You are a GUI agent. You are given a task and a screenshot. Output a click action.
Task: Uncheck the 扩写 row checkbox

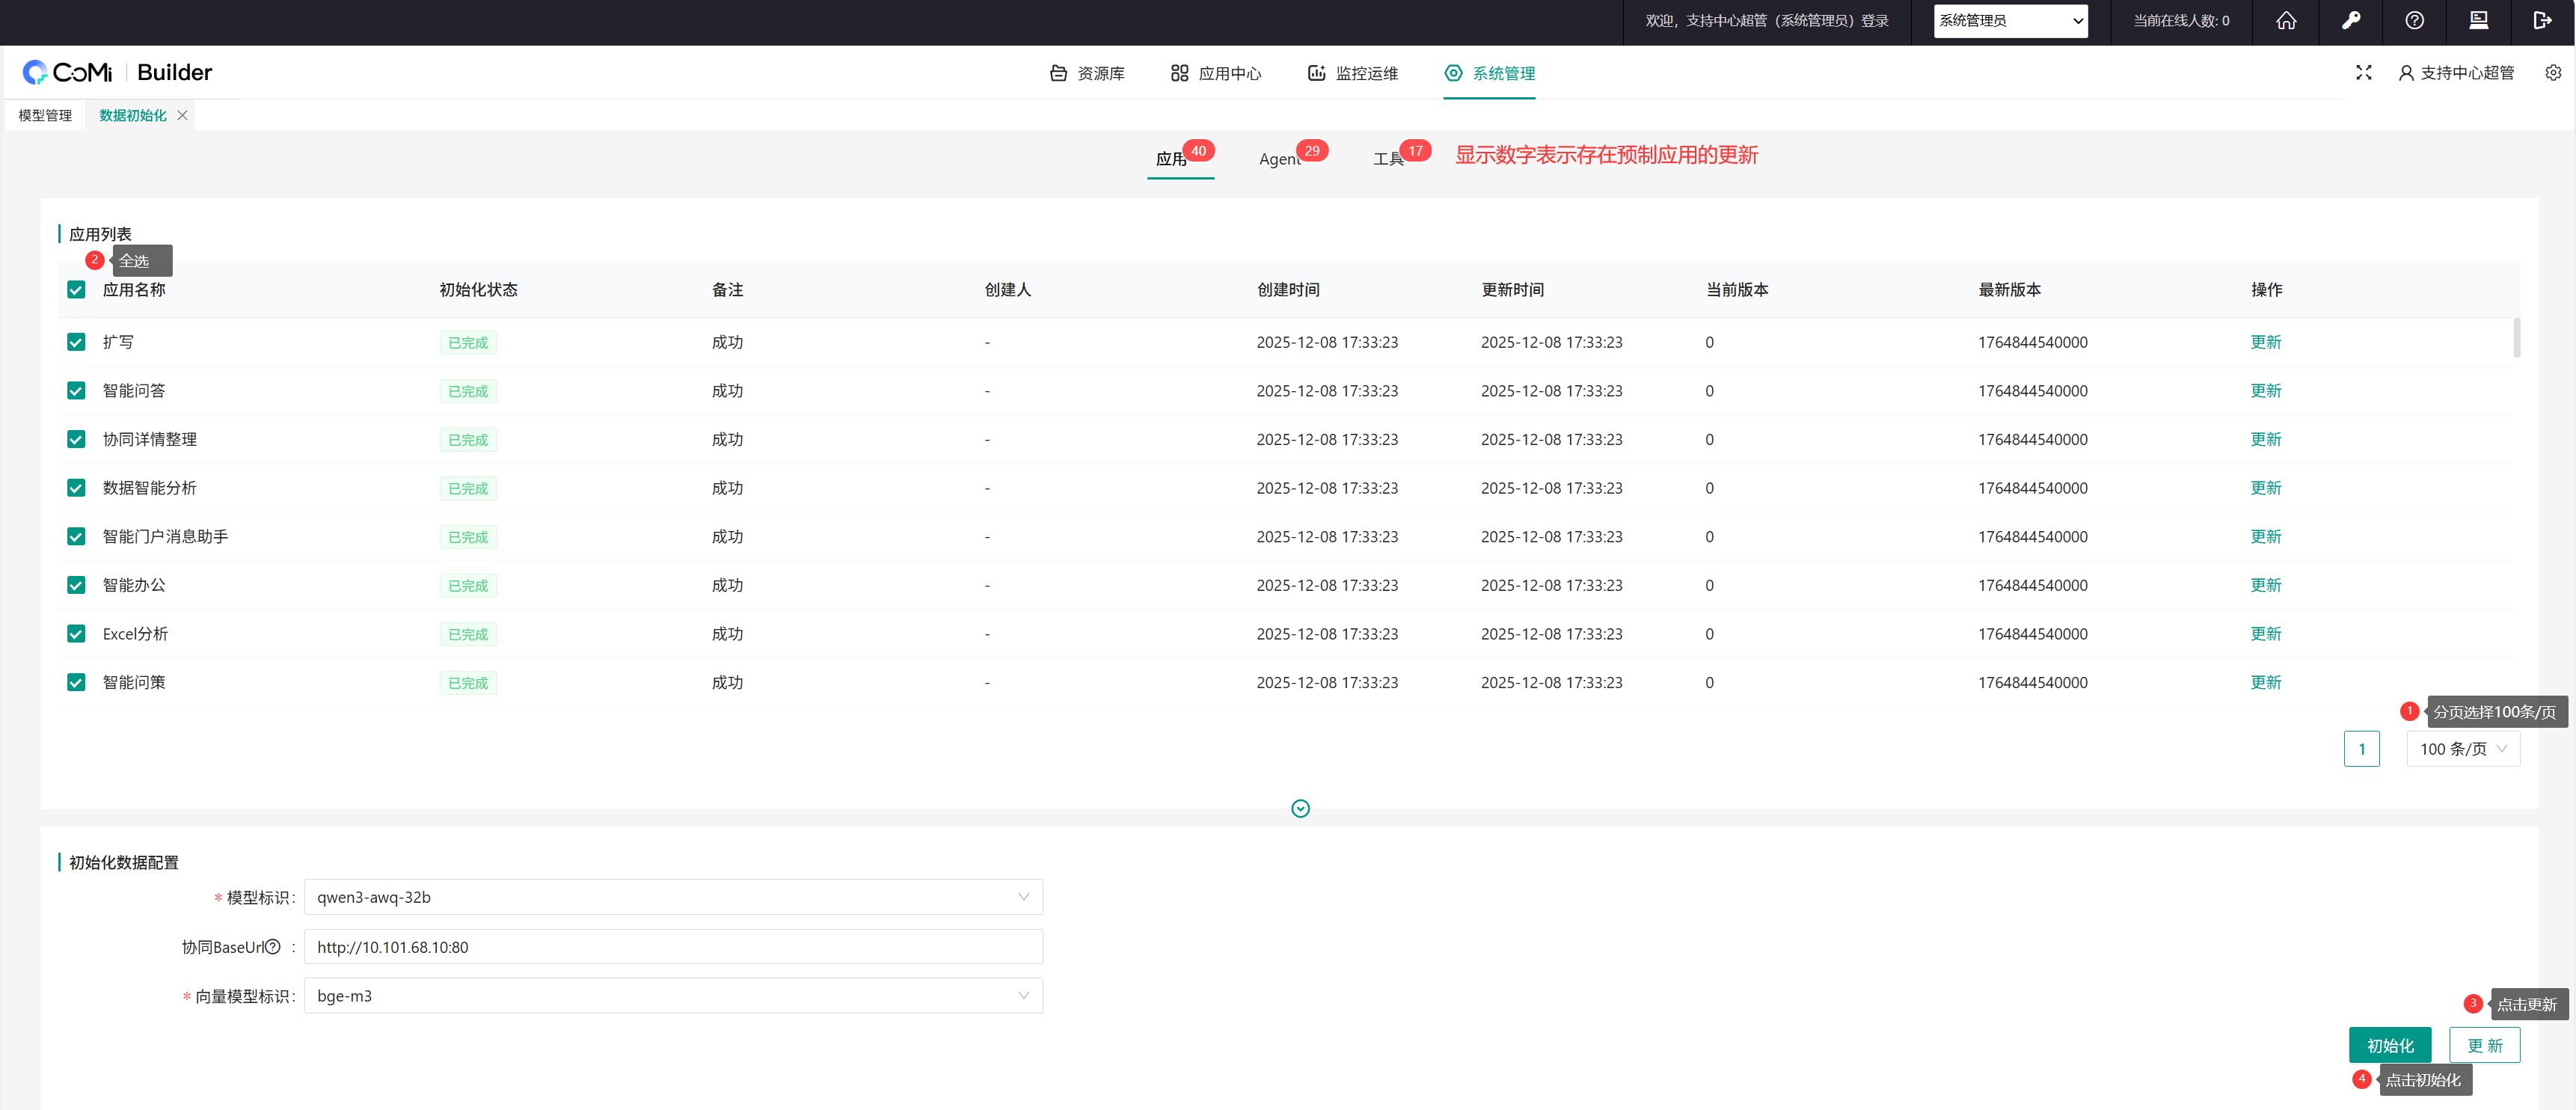click(76, 342)
